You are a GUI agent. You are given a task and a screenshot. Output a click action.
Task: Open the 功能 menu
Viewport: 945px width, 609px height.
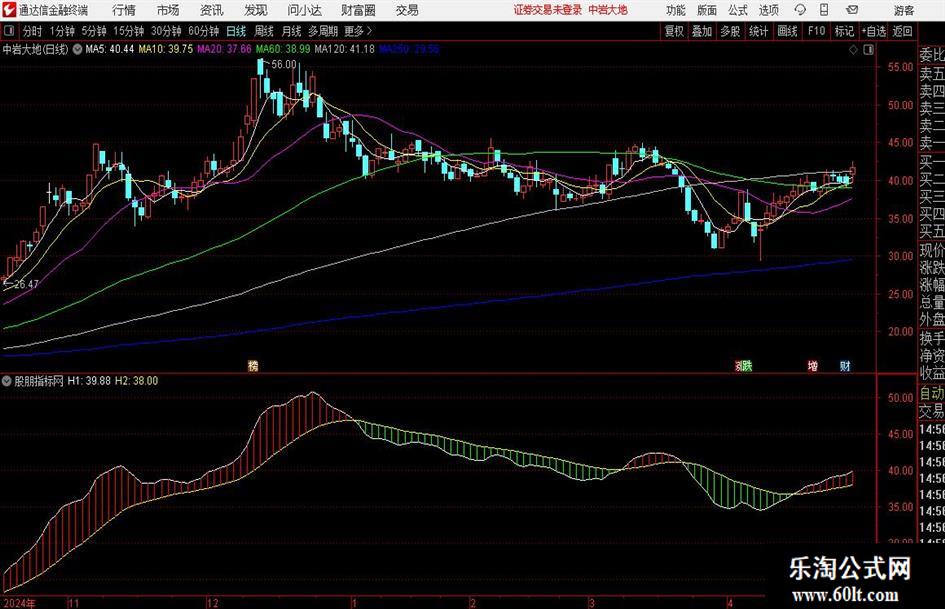point(676,10)
